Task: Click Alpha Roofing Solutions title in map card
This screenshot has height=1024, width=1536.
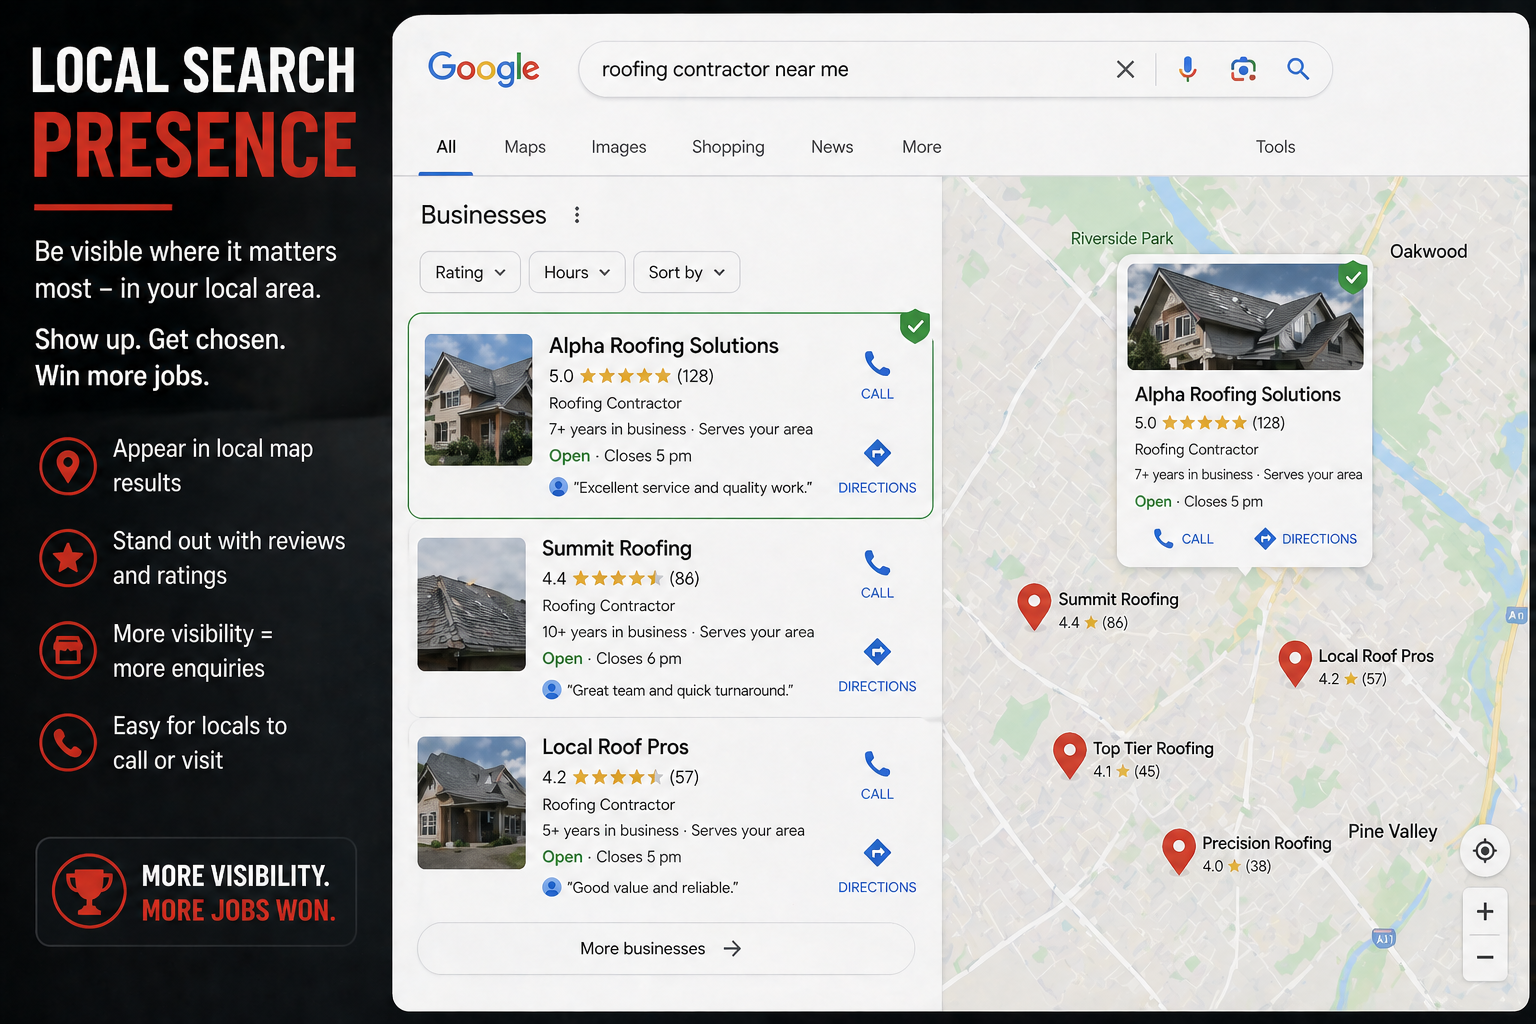Action: click(x=1237, y=394)
